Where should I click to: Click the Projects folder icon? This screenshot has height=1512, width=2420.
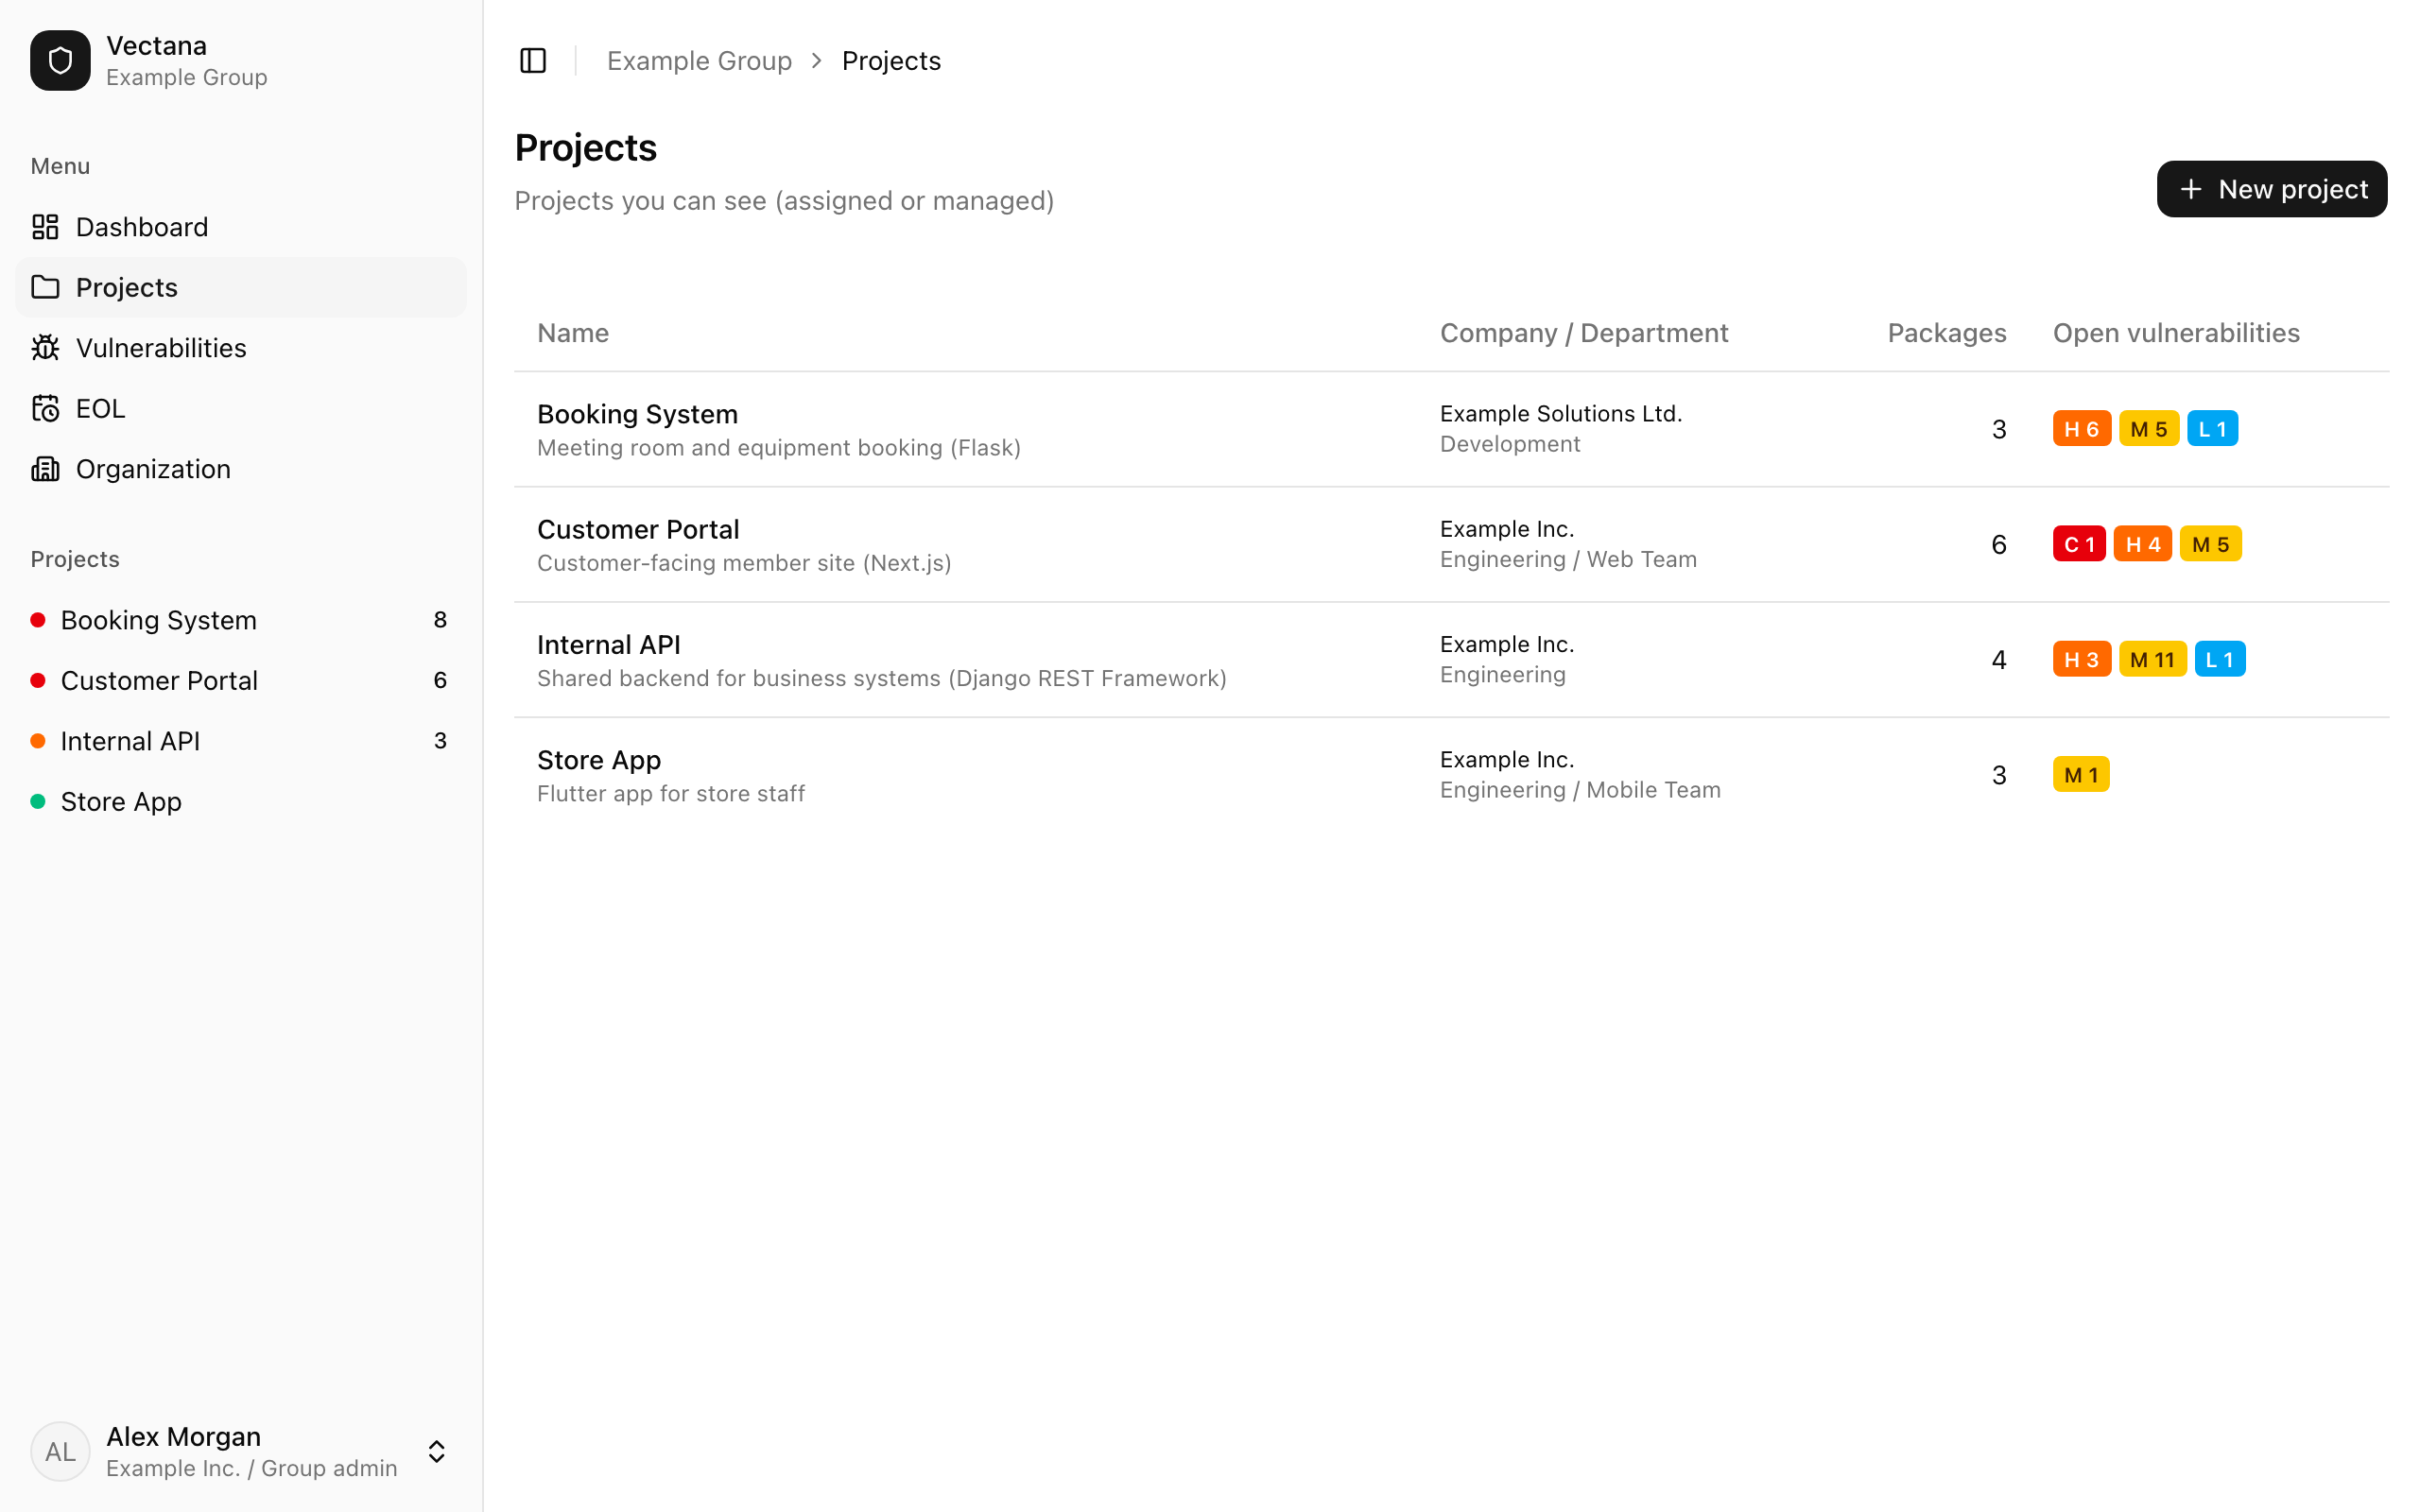45,287
